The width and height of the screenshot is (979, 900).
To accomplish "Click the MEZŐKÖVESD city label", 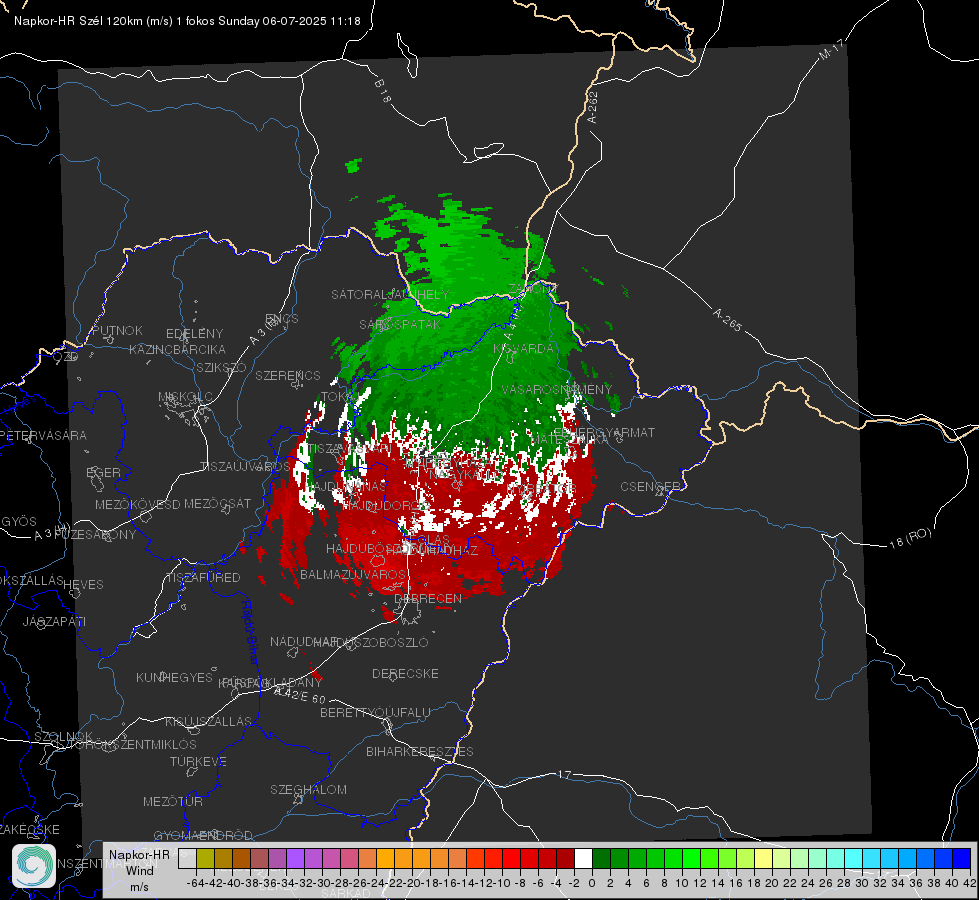I will point(137,504).
